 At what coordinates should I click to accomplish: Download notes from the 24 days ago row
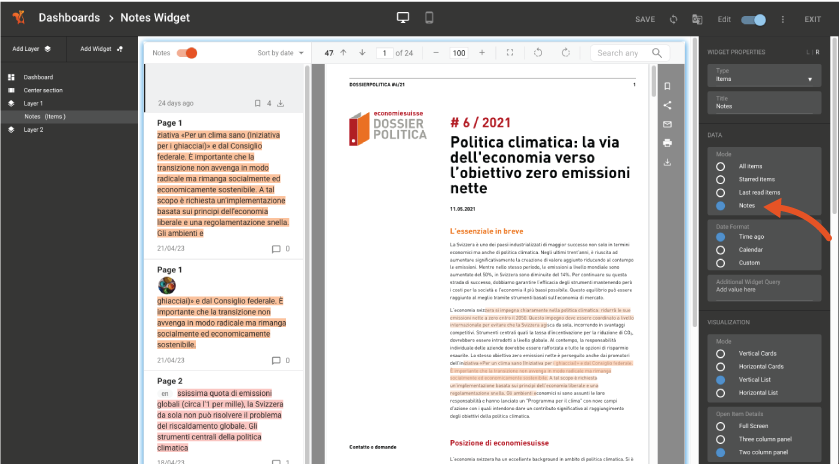point(280,103)
